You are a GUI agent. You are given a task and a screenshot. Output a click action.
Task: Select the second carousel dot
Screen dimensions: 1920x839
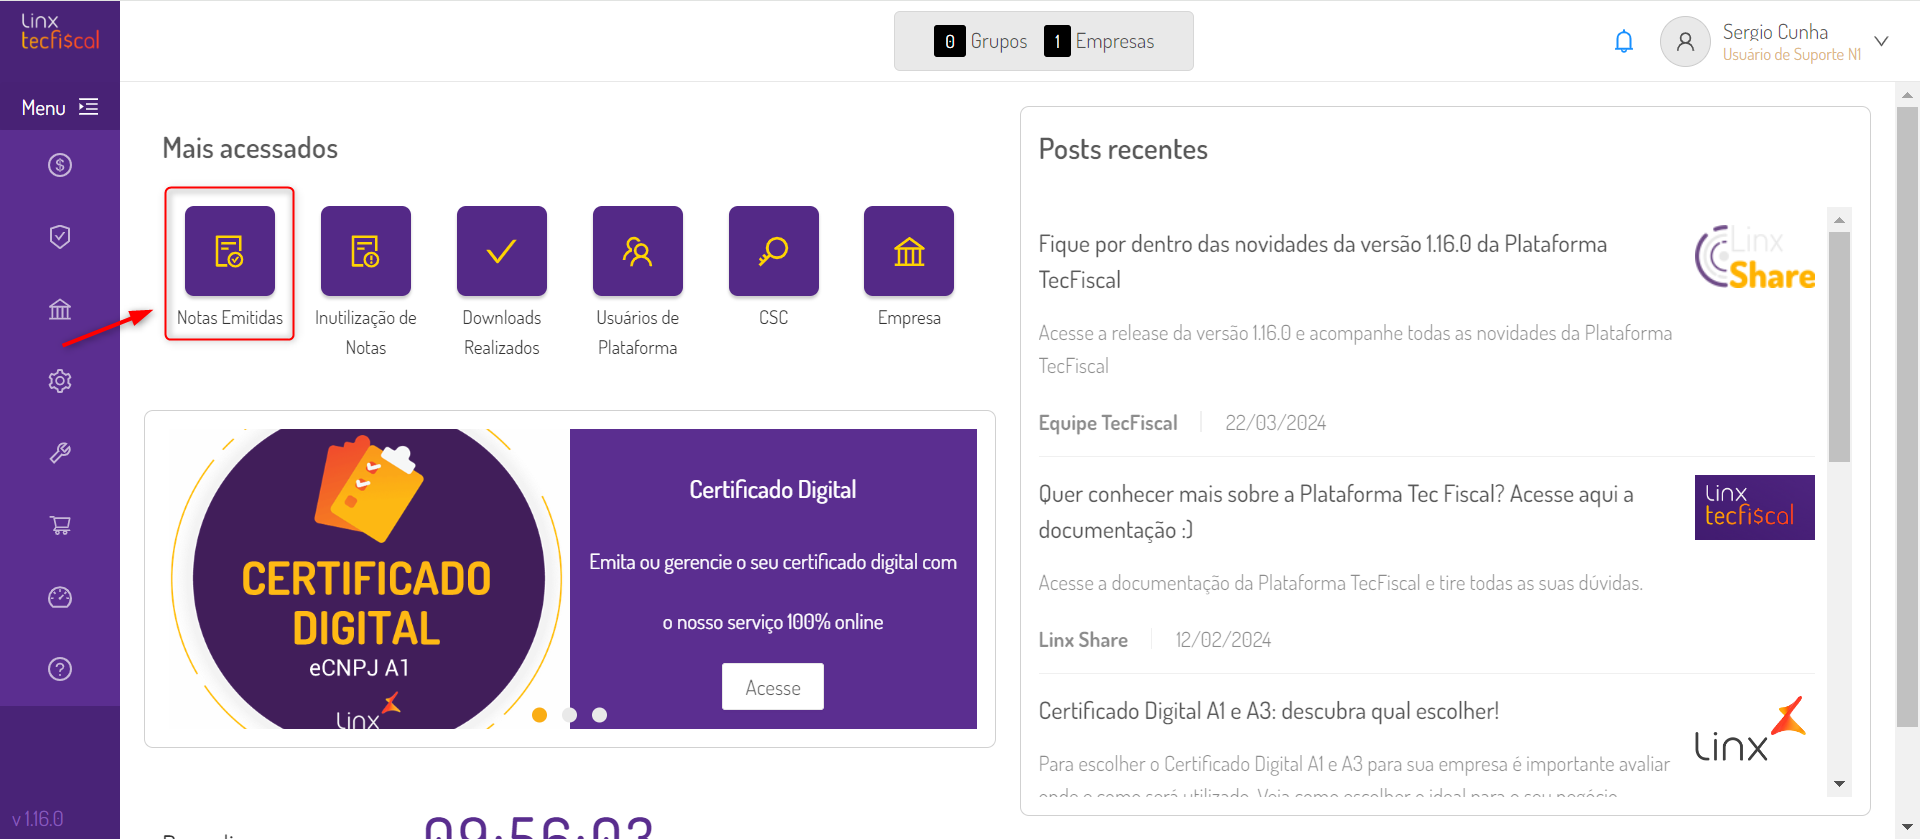pos(570,715)
